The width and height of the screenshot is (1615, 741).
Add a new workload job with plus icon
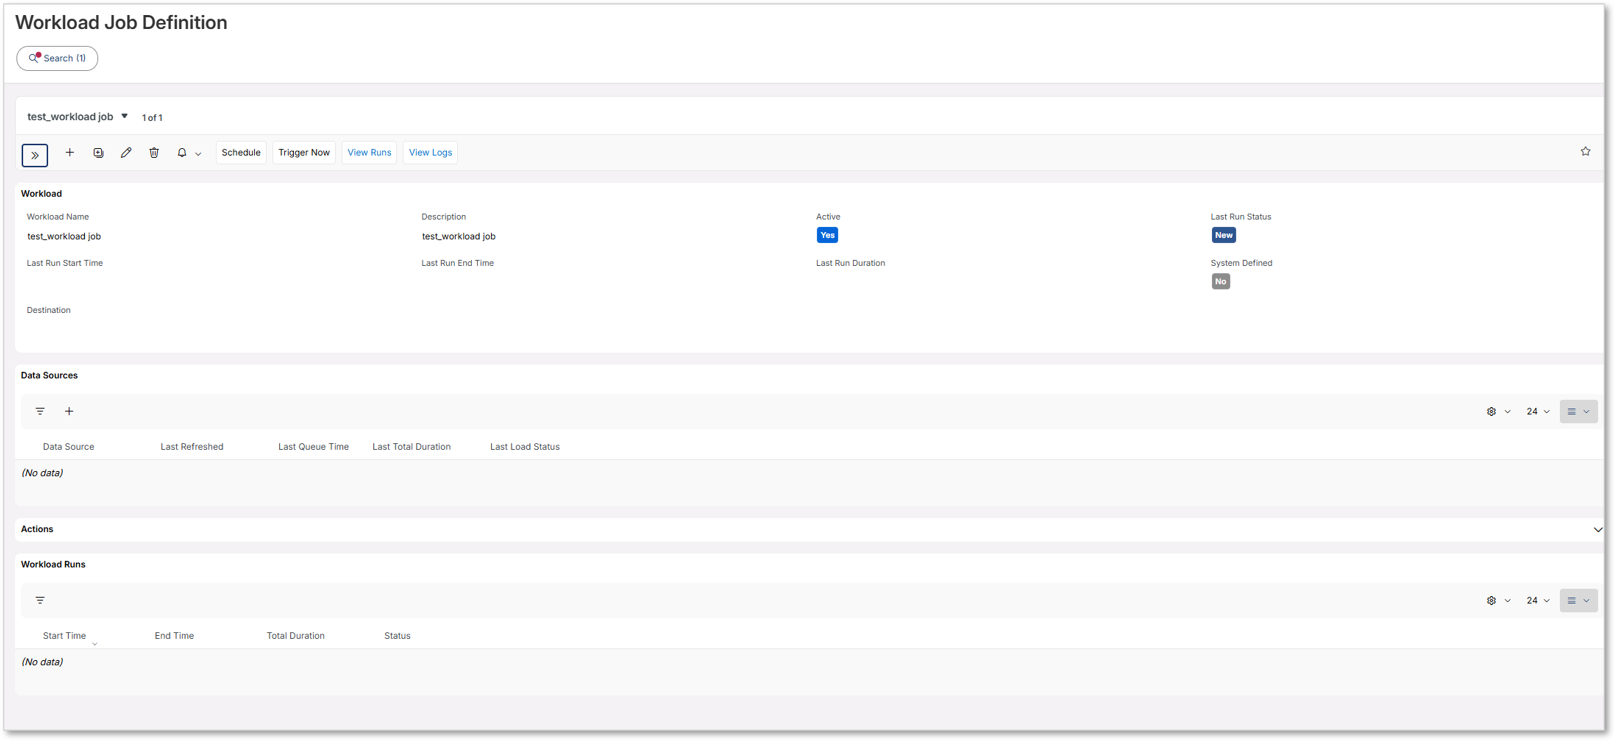click(x=70, y=153)
